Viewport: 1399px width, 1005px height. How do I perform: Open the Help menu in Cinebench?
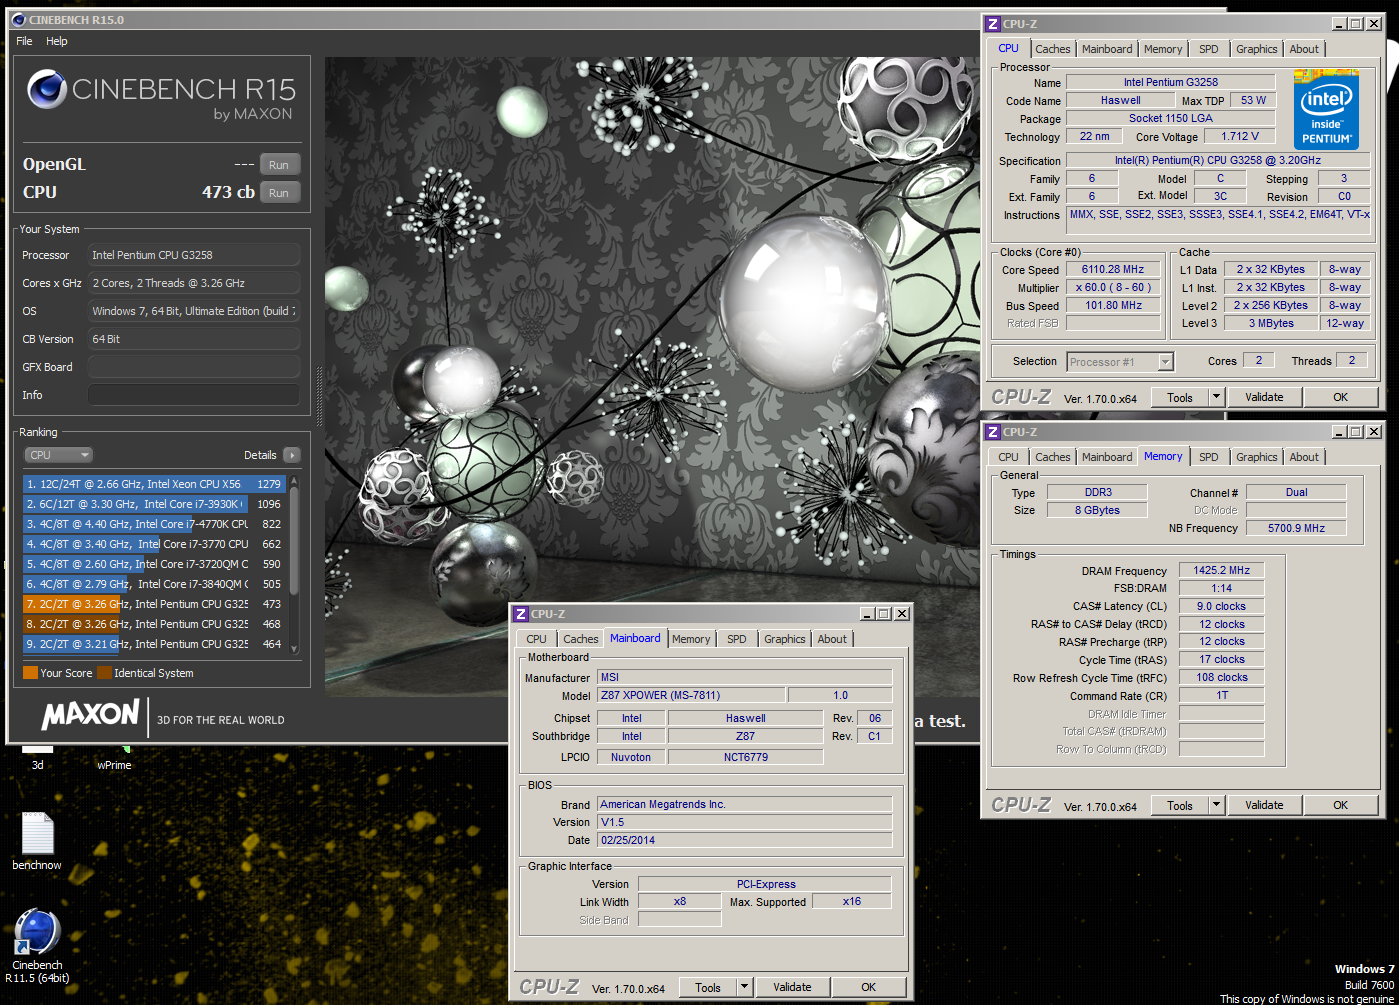coord(57,41)
